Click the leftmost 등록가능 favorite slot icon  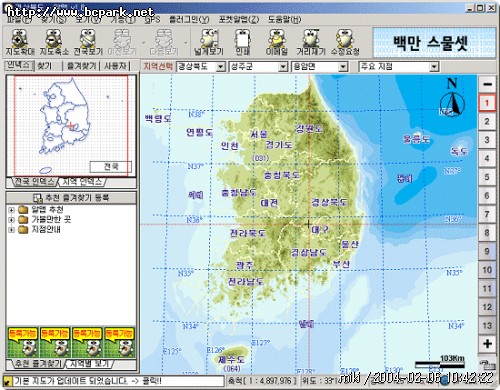click(x=23, y=343)
